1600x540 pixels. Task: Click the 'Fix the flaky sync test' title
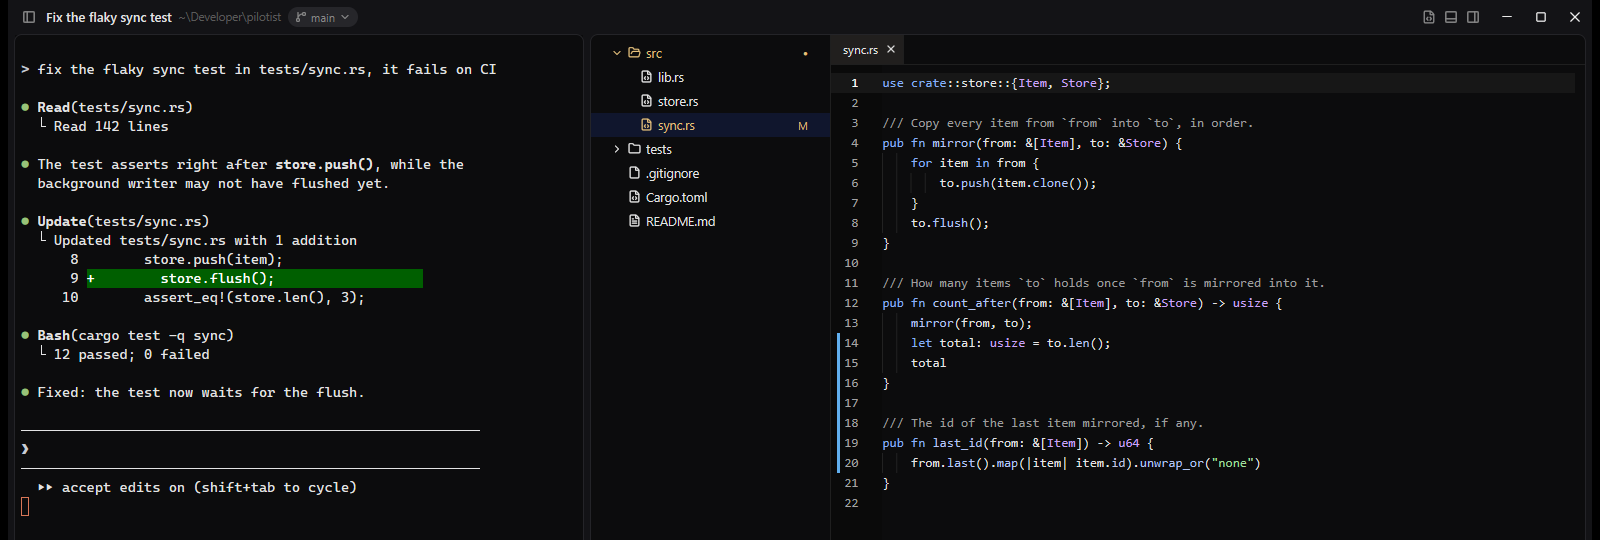click(109, 17)
